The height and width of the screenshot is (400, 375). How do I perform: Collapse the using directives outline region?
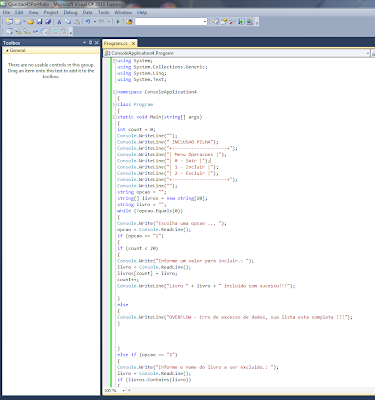coord(115,61)
